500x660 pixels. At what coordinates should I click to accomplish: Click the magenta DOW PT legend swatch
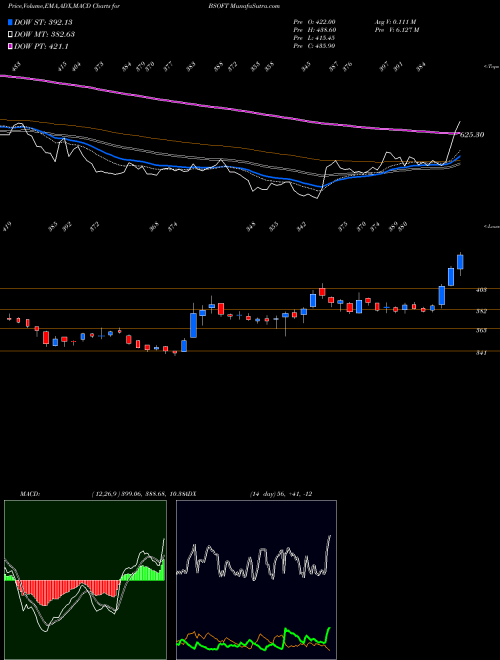point(11,47)
